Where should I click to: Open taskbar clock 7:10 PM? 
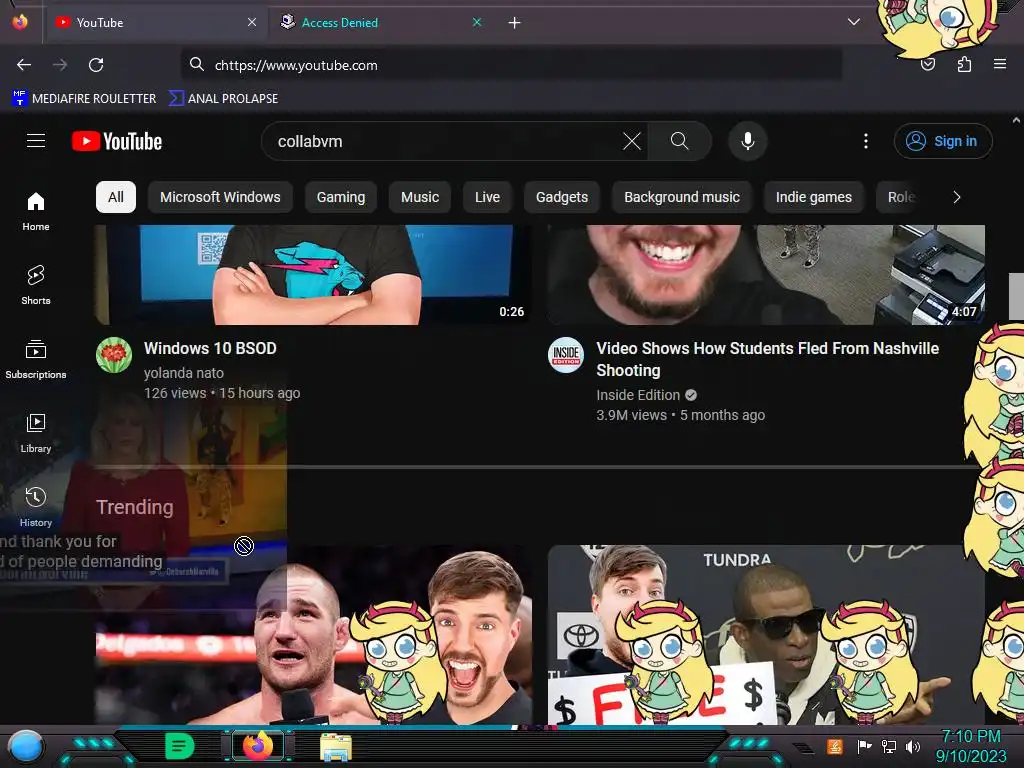(971, 746)
